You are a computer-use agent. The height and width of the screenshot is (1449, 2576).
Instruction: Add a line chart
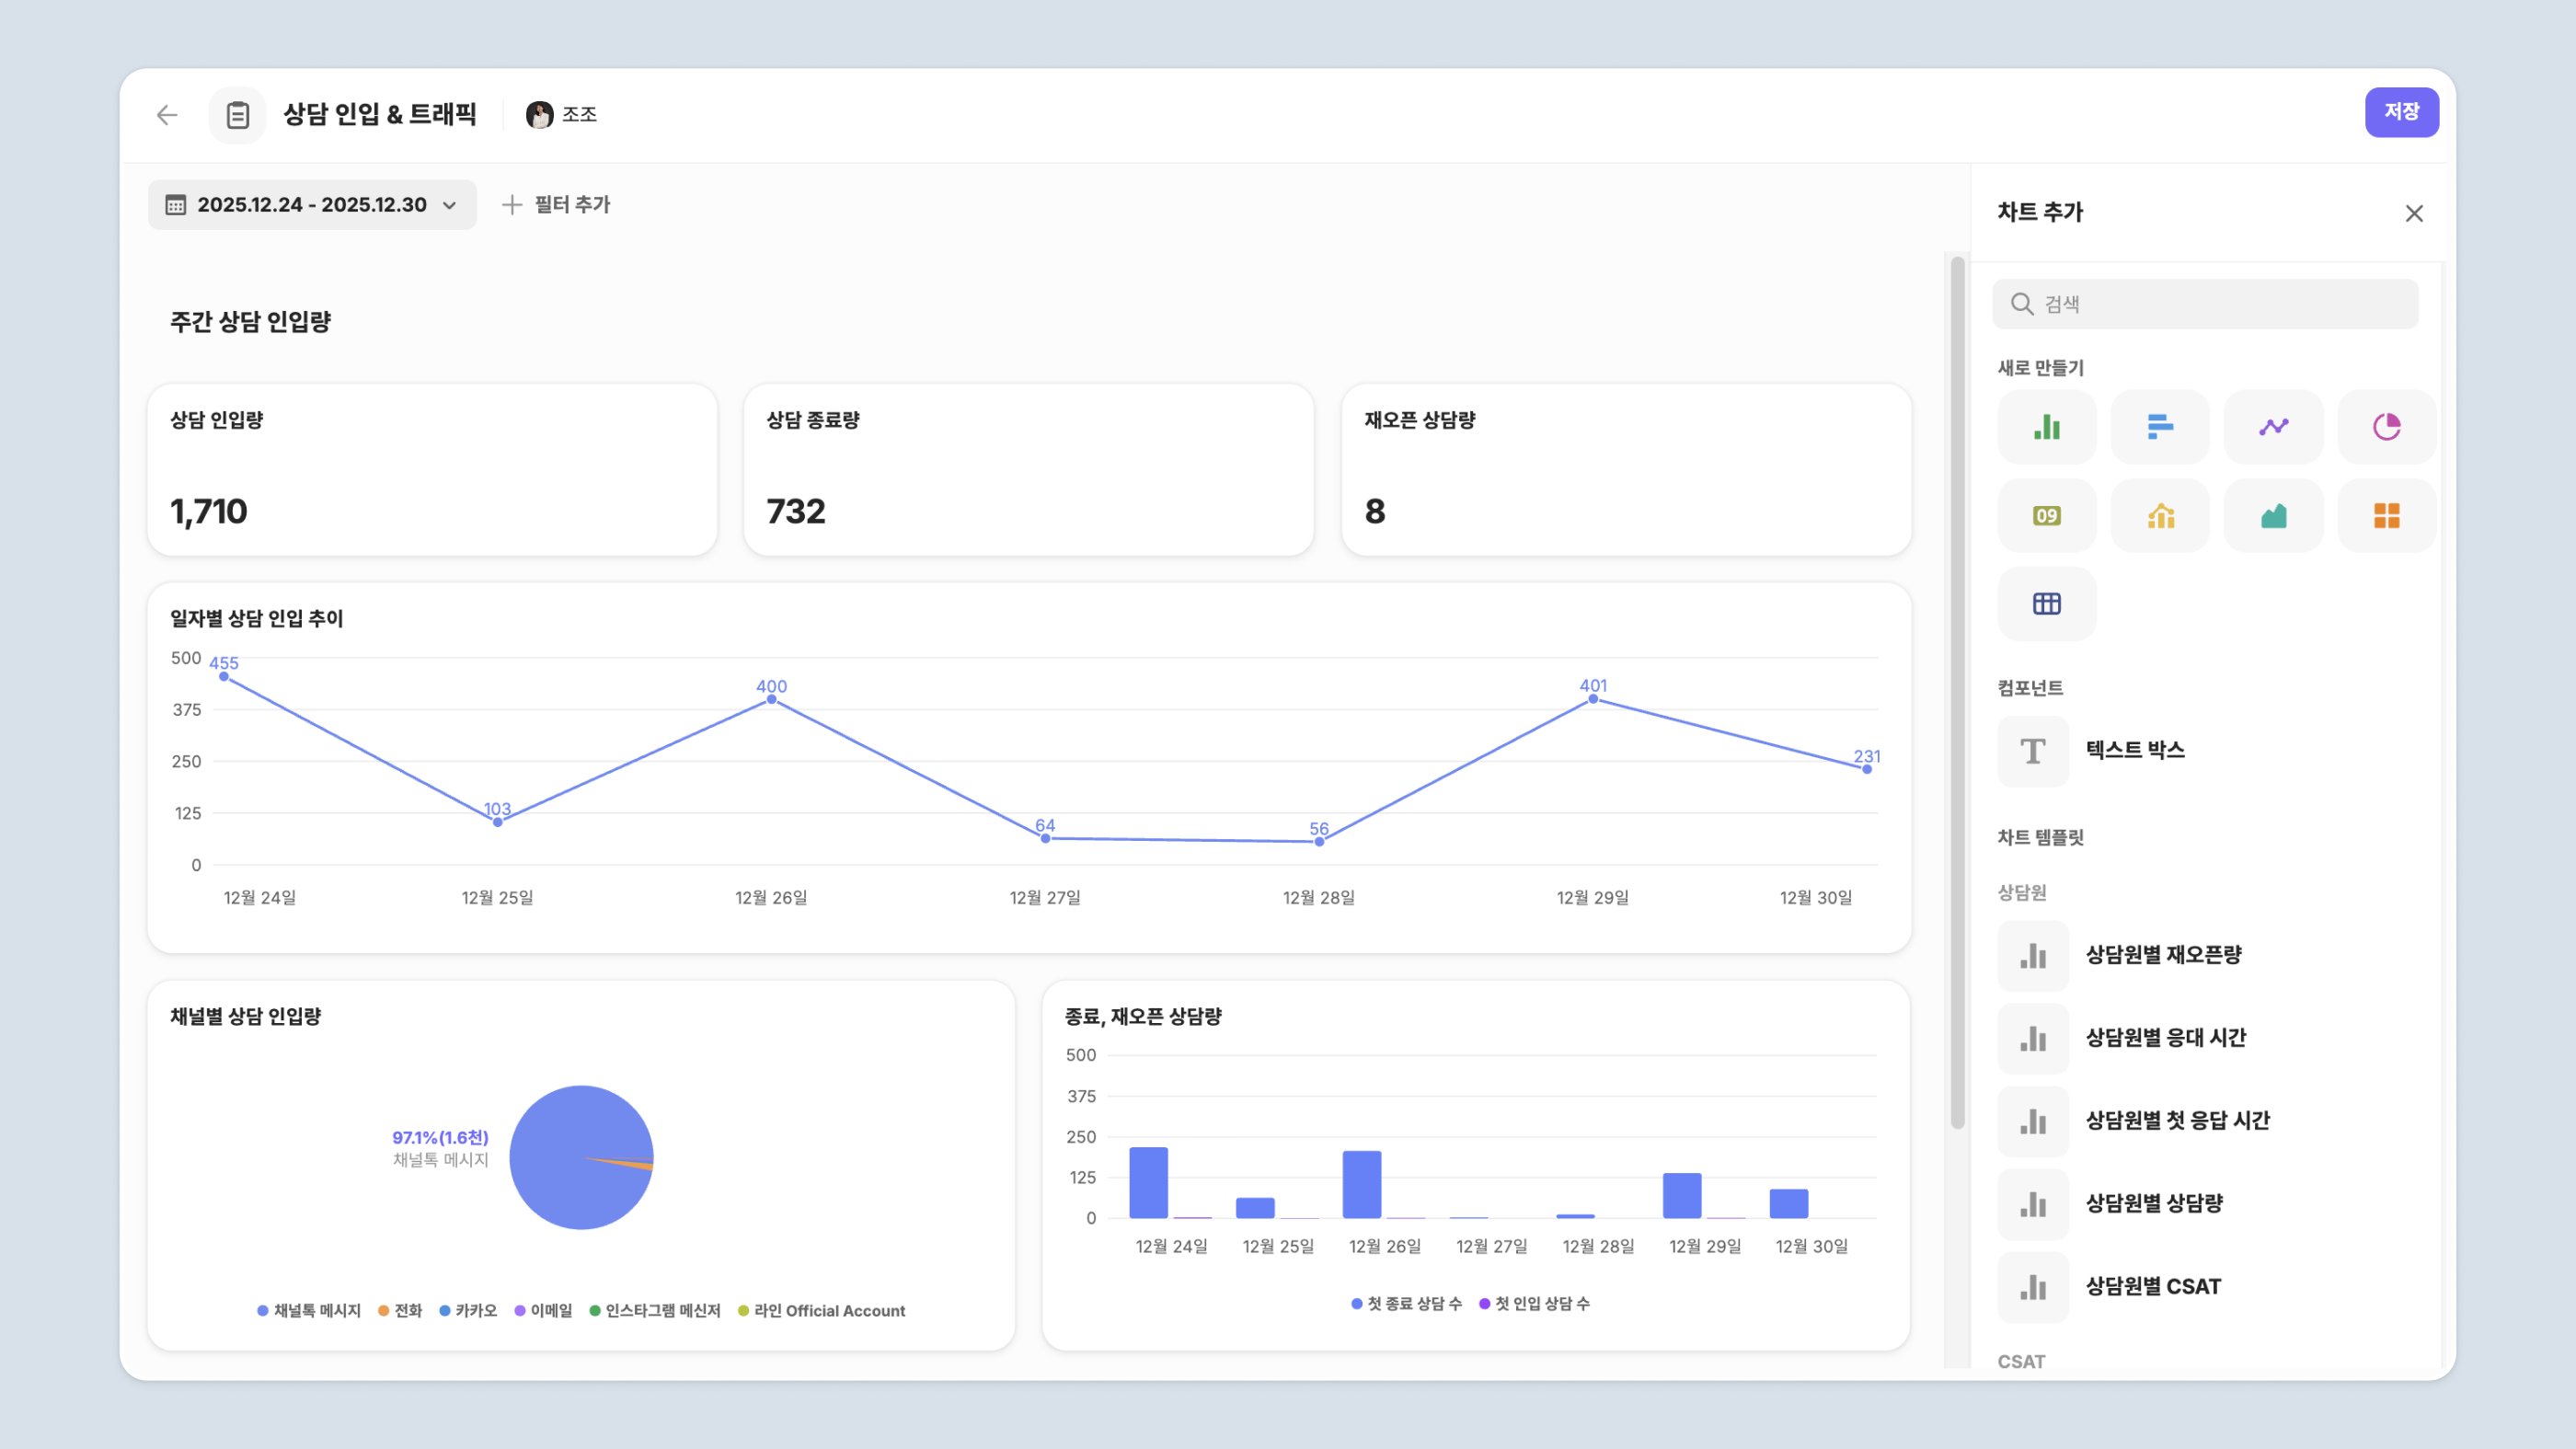pos(2273,427)
